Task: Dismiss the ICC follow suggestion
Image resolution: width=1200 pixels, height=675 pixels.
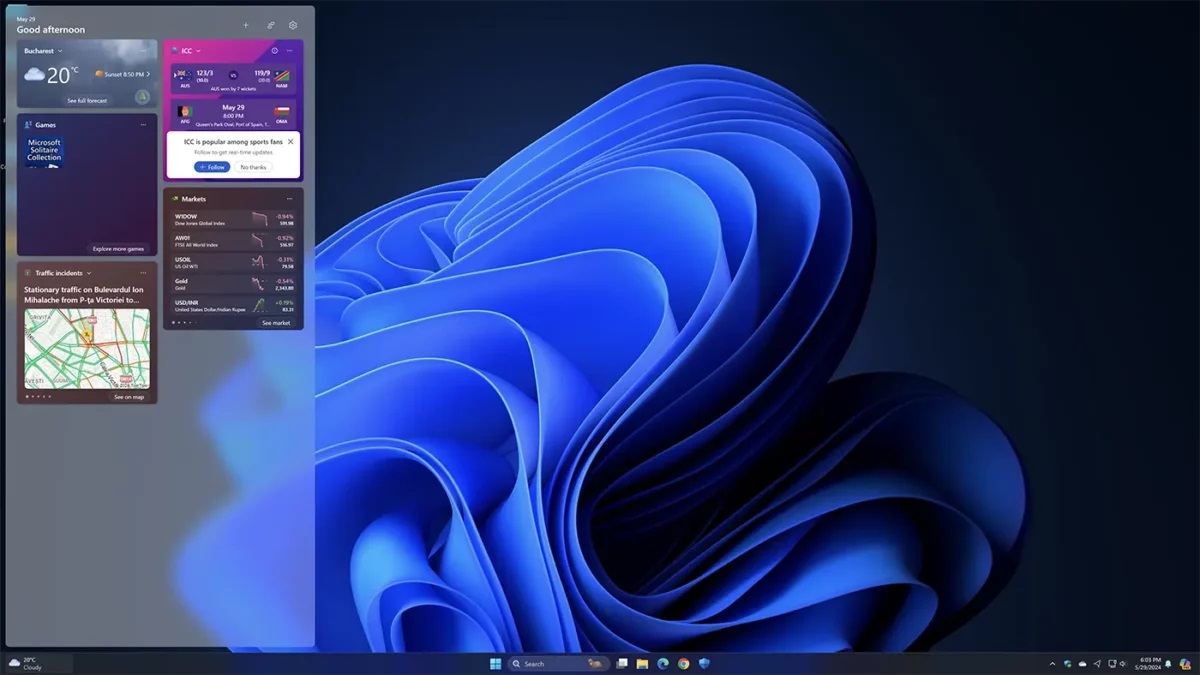Action: (x=291, y=142)
